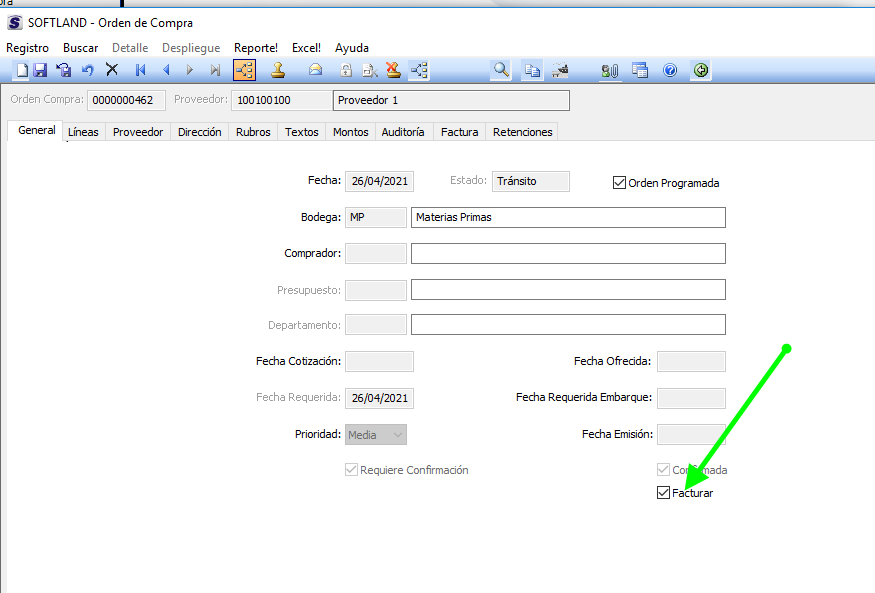Viewport: 875px width, 593px height.
Task: Open help with the blue question mark icon
Action: (670, 70)
